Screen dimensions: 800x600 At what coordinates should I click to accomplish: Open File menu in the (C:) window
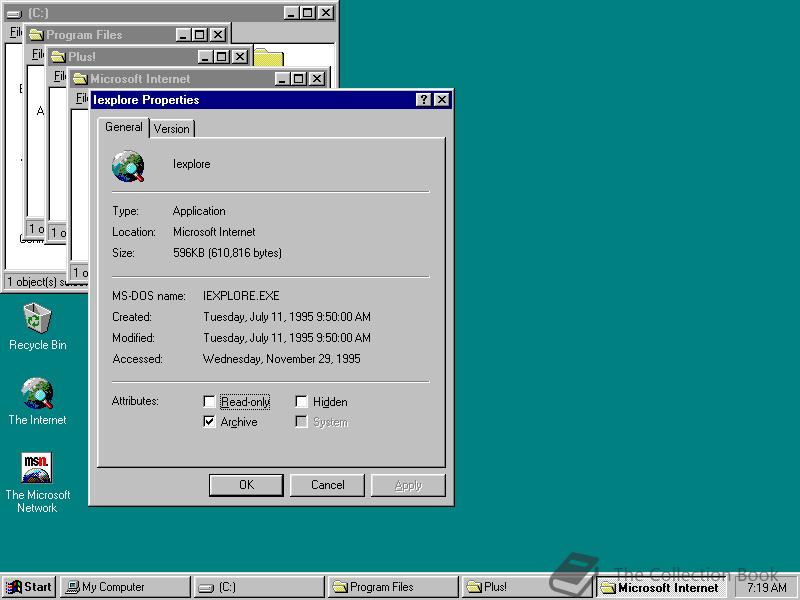point(16,32)
